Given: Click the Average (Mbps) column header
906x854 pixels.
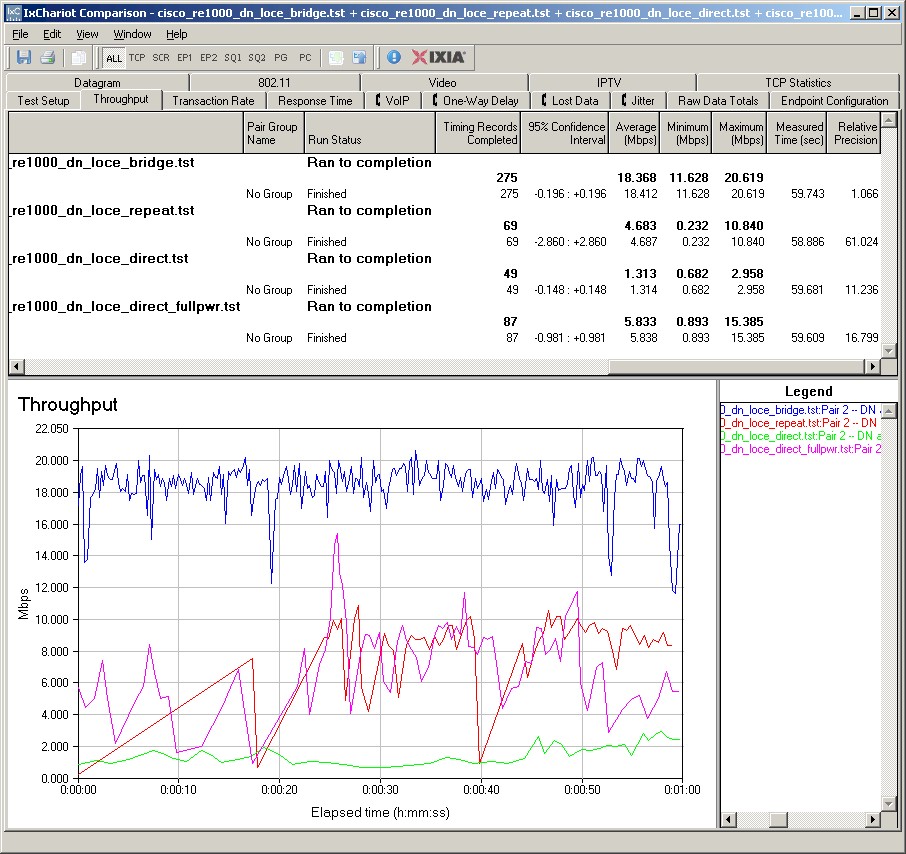Looking at the screenshot, I should pos(634,133).
